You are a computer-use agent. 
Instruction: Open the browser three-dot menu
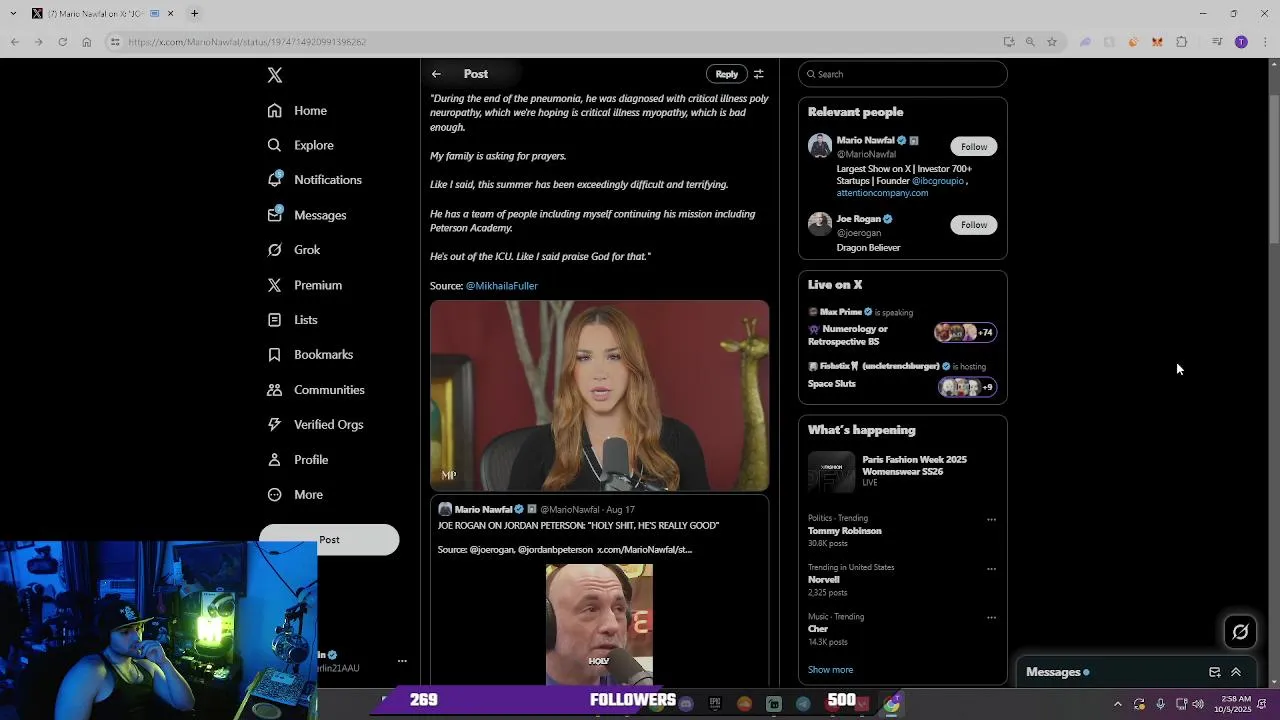point(1265,42)
